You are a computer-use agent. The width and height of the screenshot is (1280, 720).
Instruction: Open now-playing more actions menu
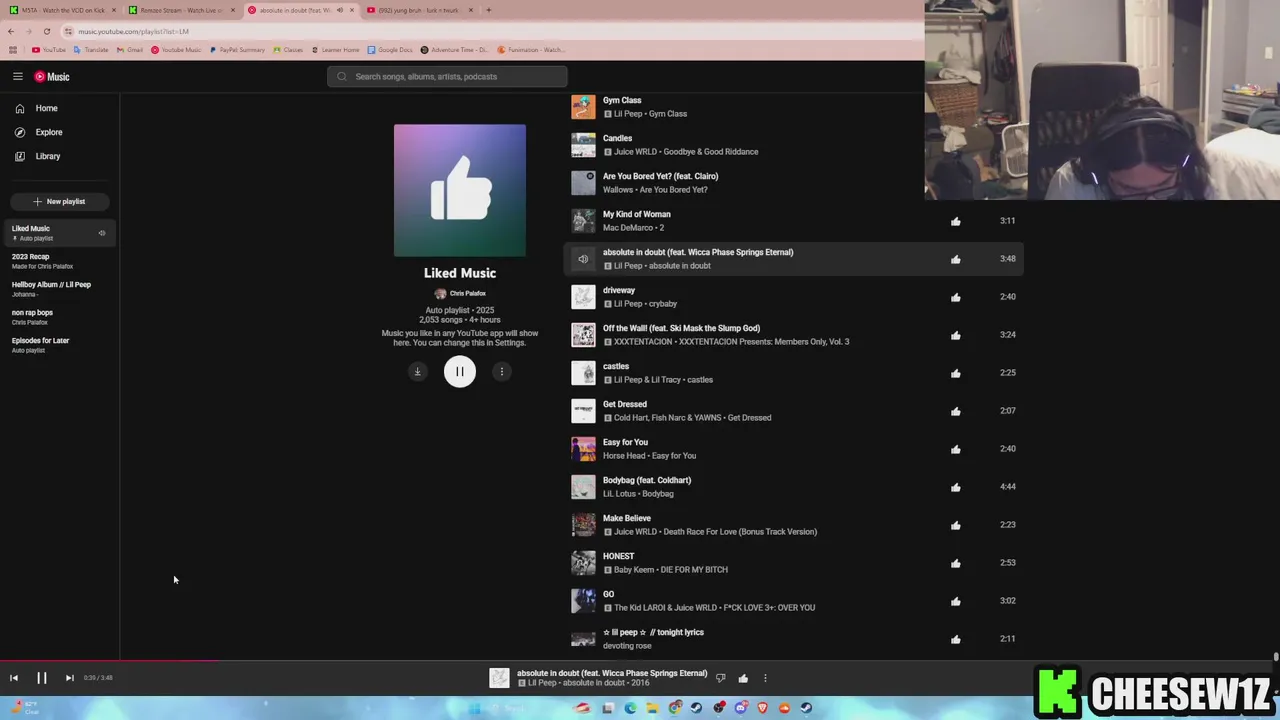pos(766,678)
